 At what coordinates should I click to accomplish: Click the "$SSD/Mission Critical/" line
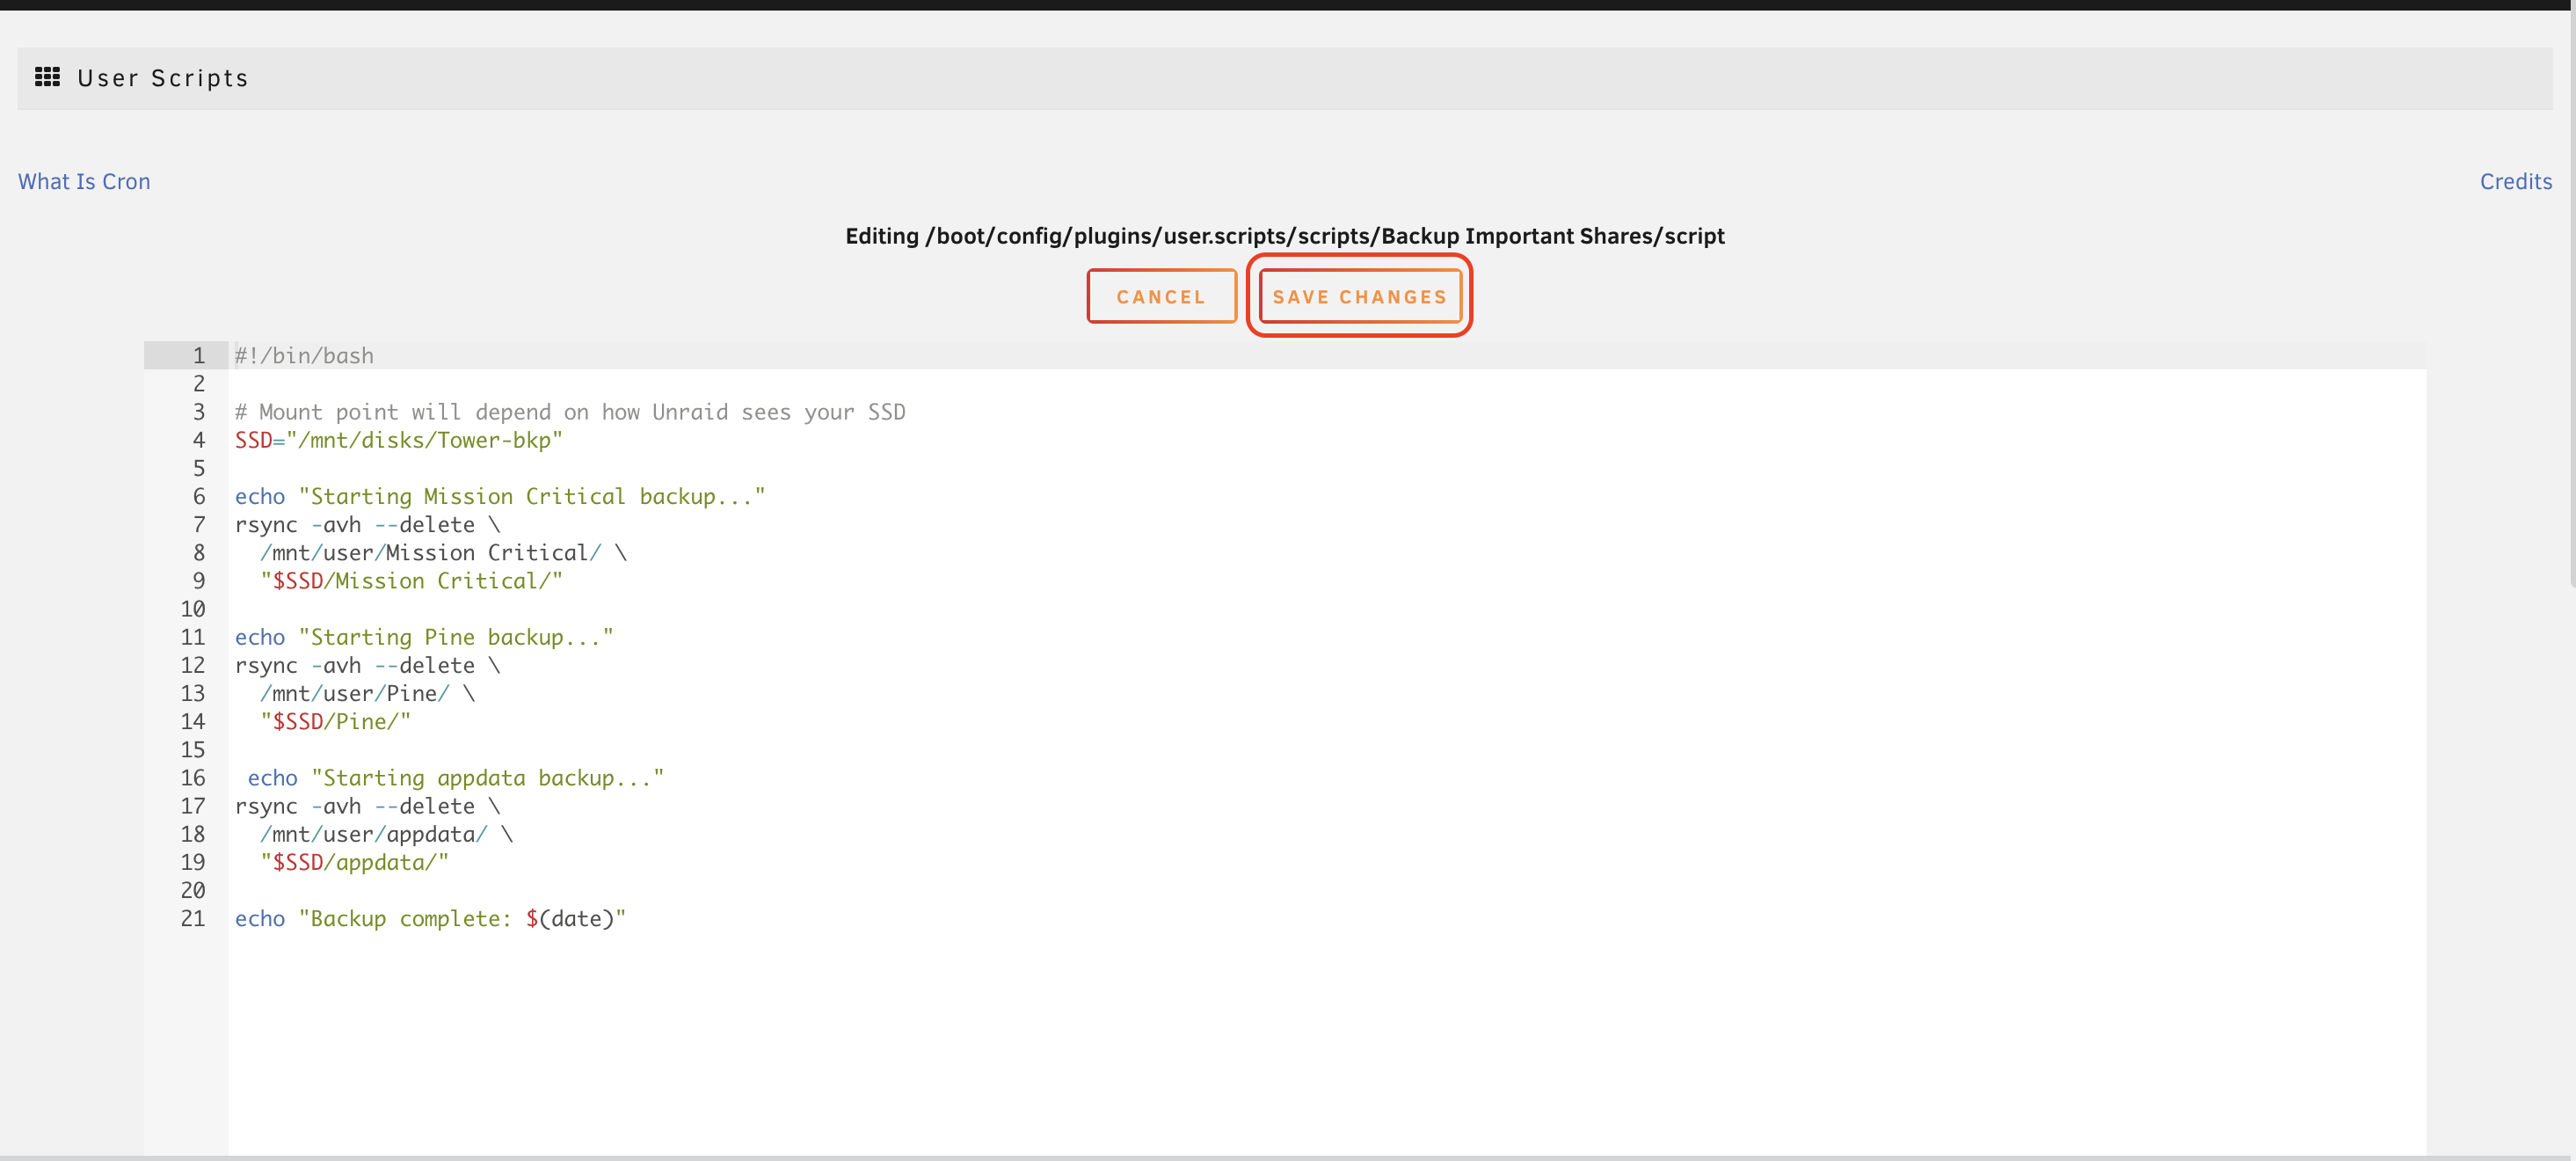(411, 581)
